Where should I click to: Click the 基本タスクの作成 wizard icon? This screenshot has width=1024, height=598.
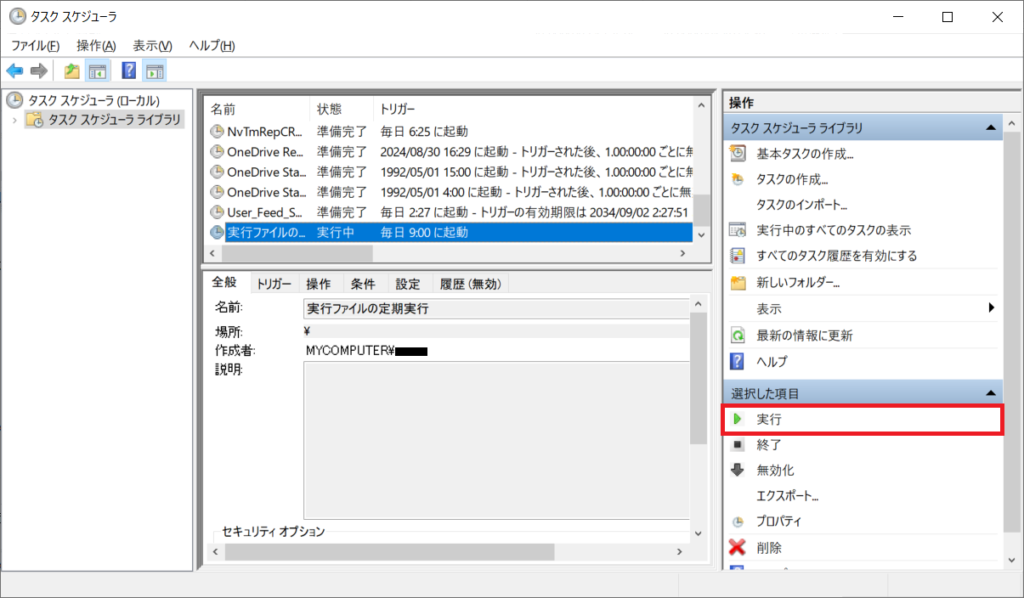coord(738,154)
